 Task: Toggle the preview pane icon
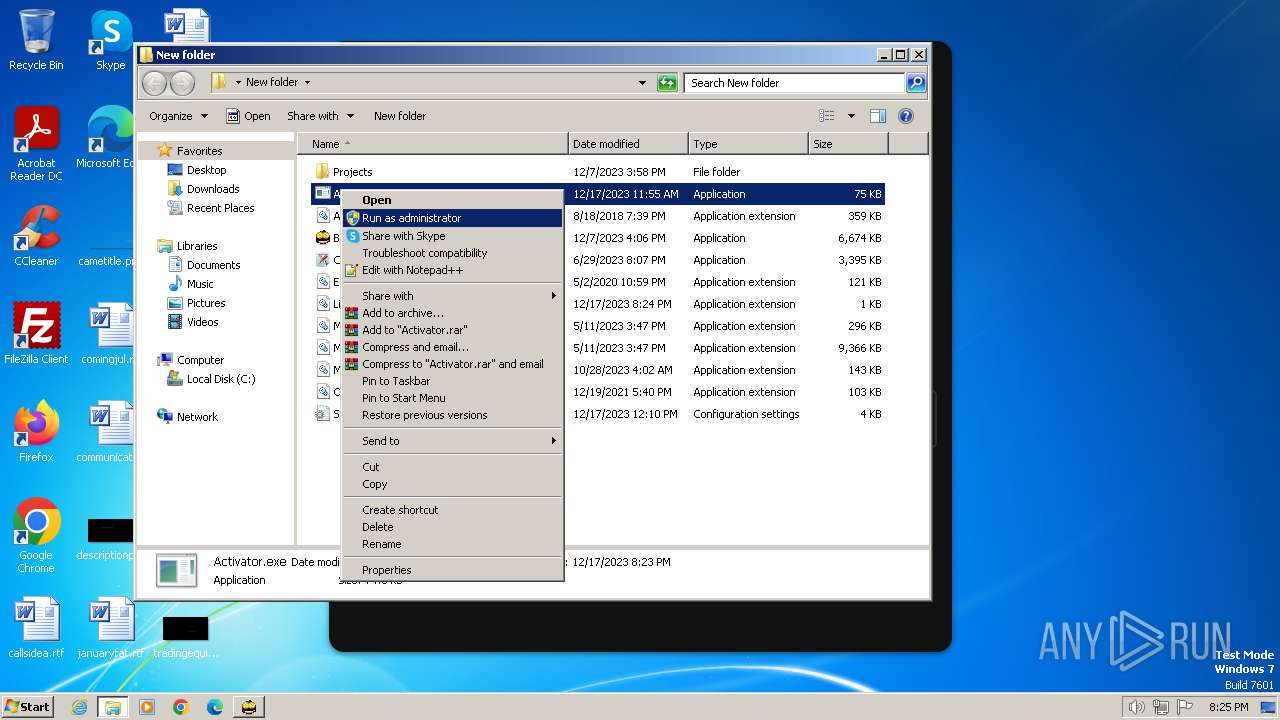pos(877,116)
